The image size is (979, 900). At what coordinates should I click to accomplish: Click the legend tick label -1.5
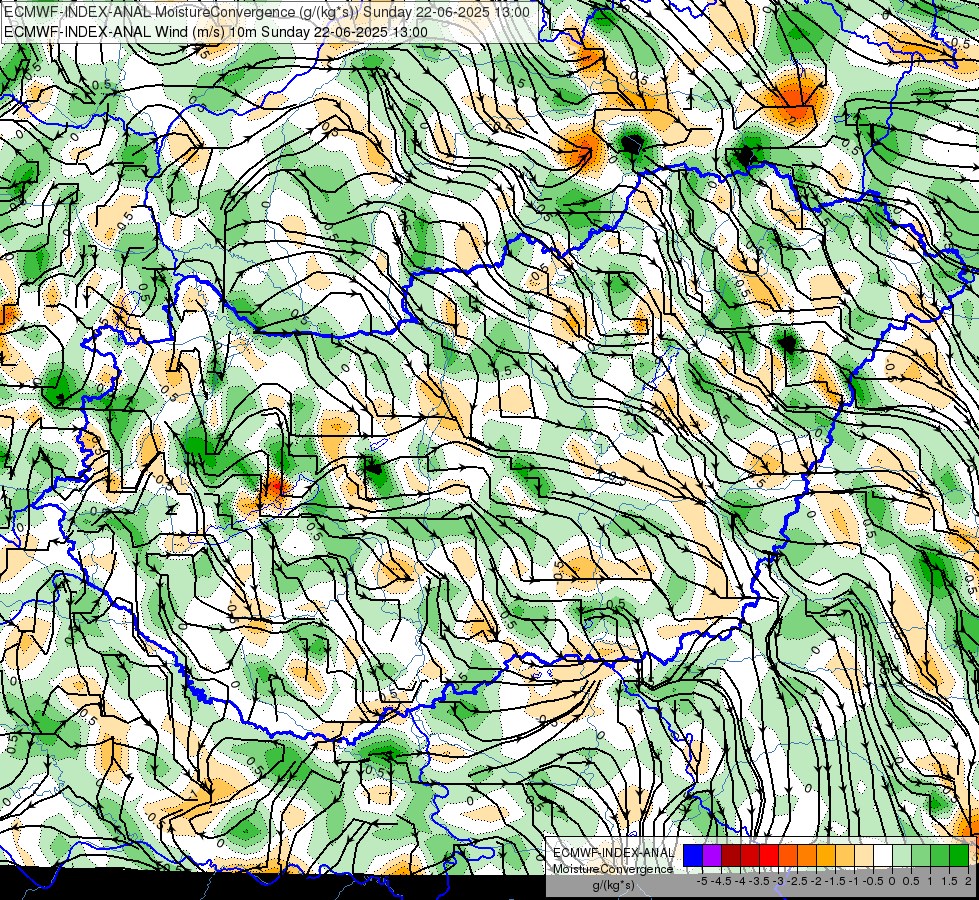(x=835, y=881)
